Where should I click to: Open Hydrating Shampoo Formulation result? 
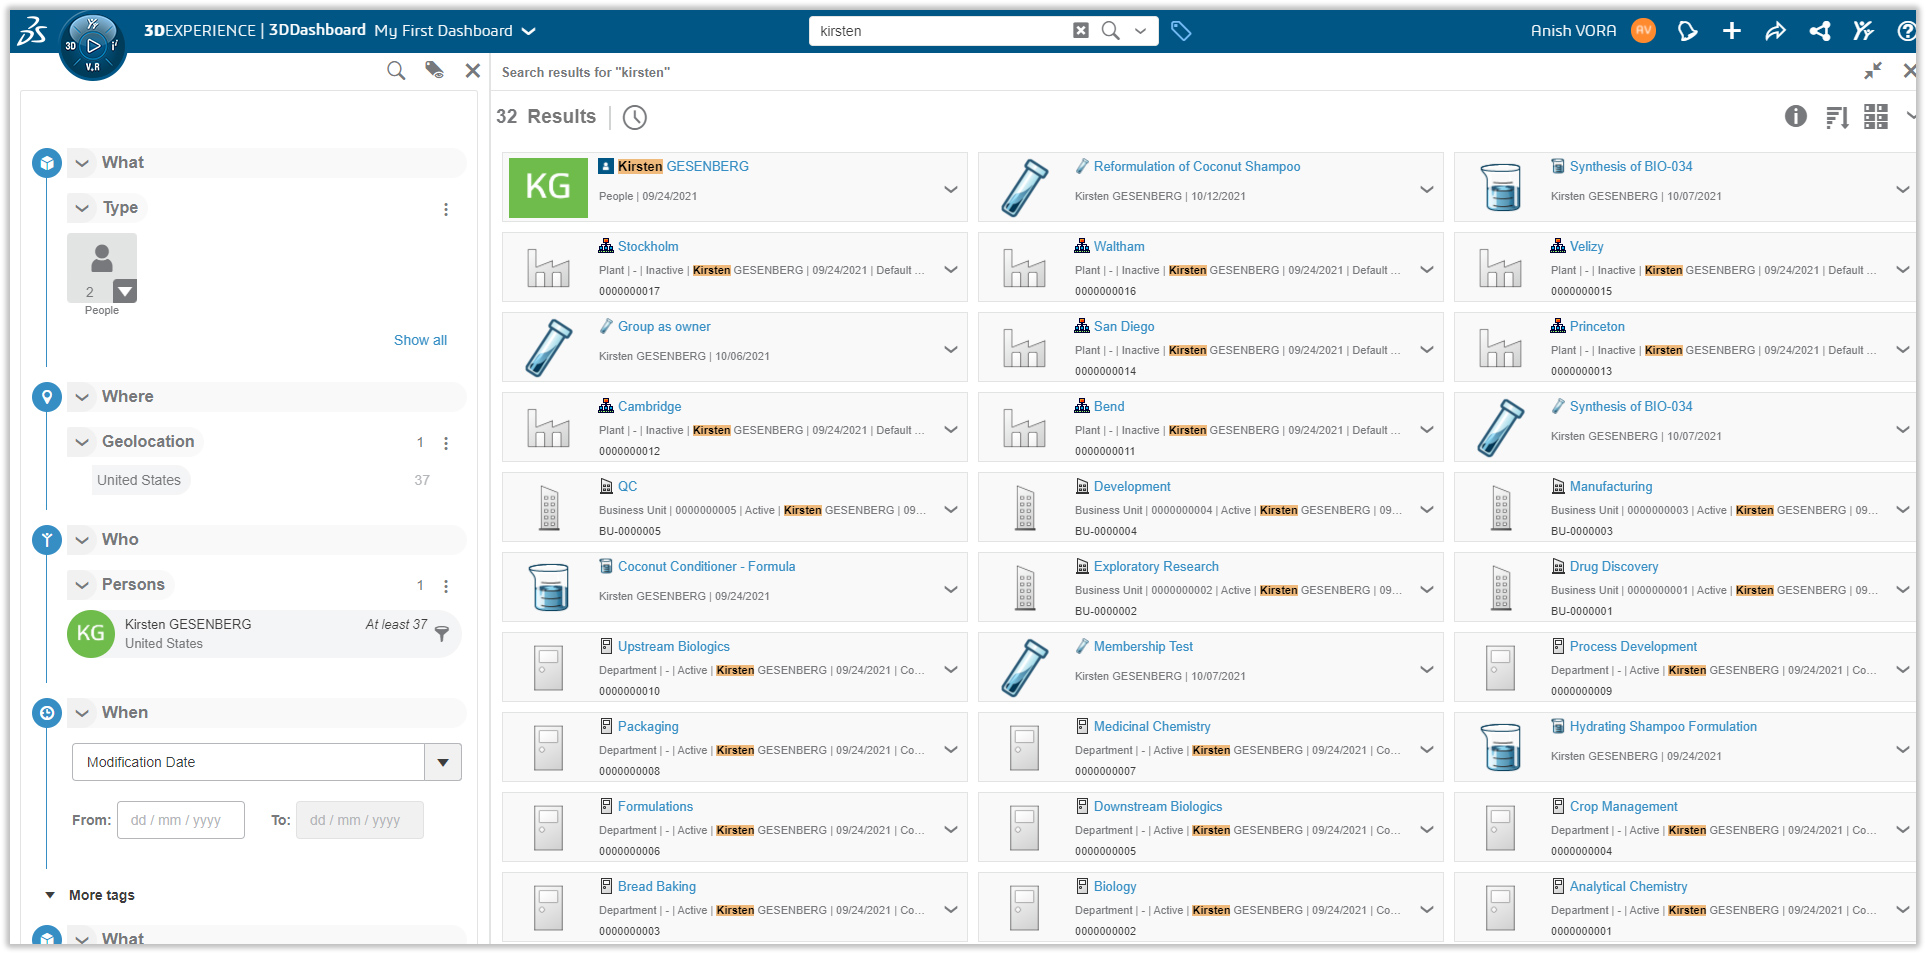[x=1663, y=726]
